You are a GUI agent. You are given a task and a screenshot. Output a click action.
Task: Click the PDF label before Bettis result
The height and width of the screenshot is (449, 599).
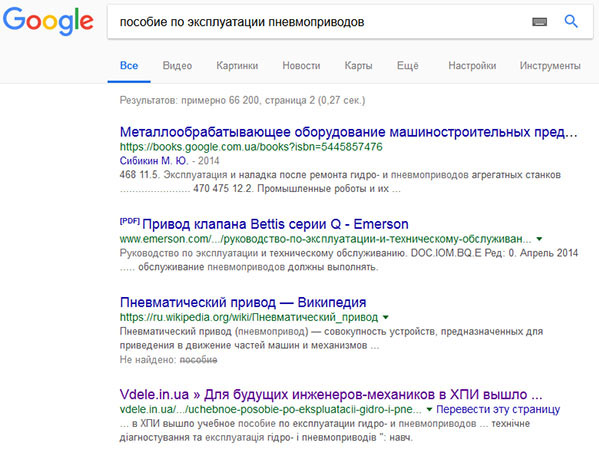click(x=130, y=221)
